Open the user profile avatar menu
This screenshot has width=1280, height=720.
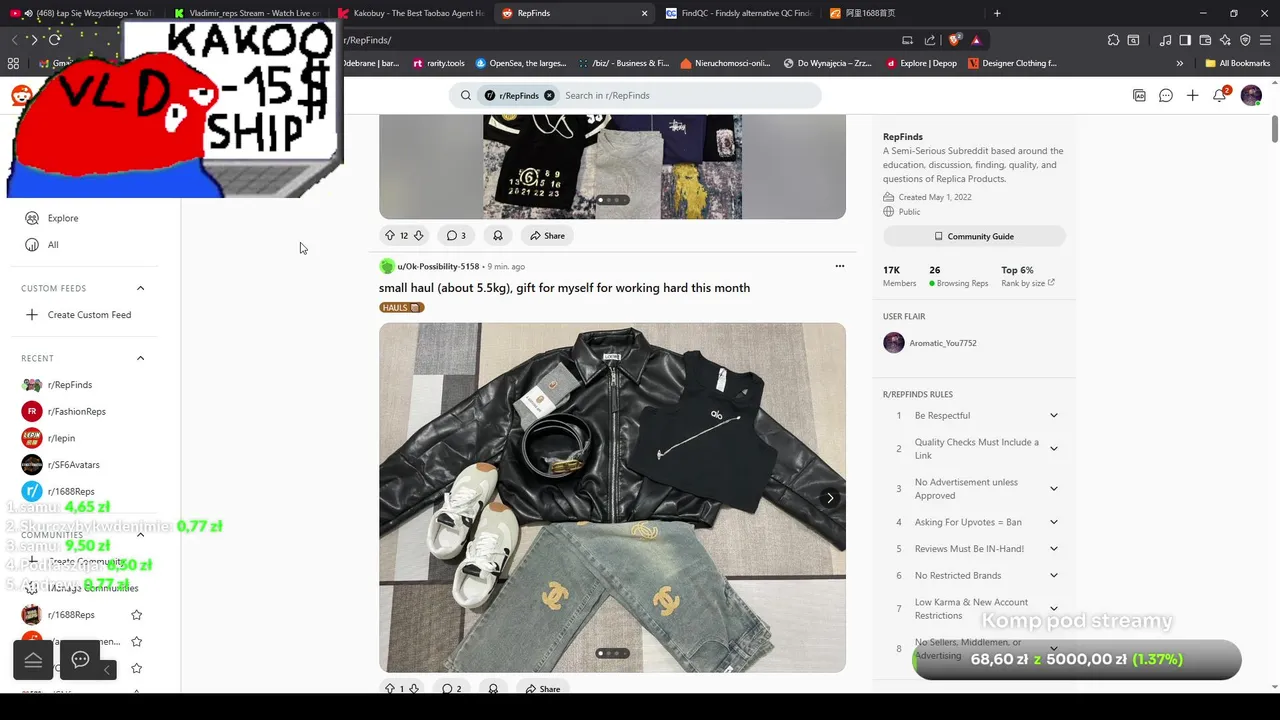1251,95
